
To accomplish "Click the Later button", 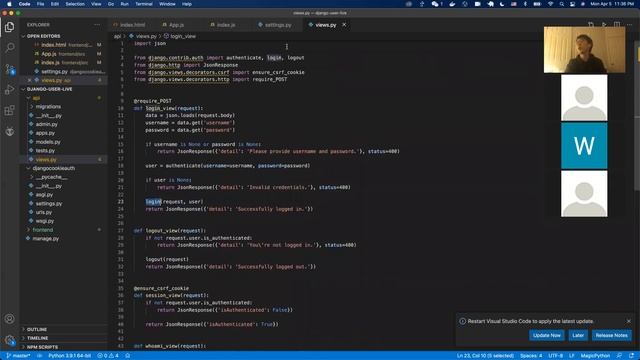I will tap(578, 335).
